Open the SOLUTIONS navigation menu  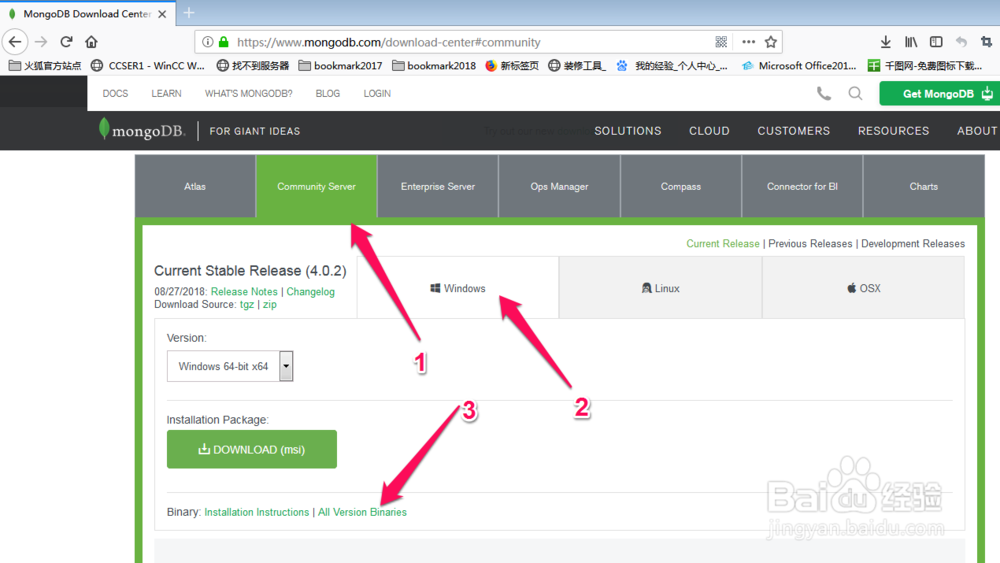(628, 131)
